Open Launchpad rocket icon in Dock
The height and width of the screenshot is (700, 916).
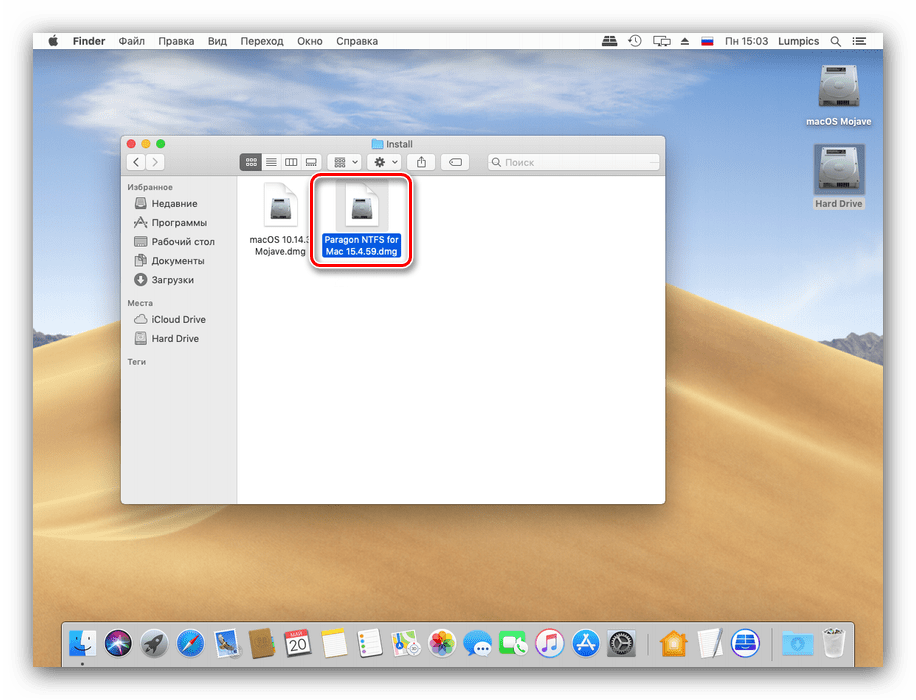click(x=154, y=644)
